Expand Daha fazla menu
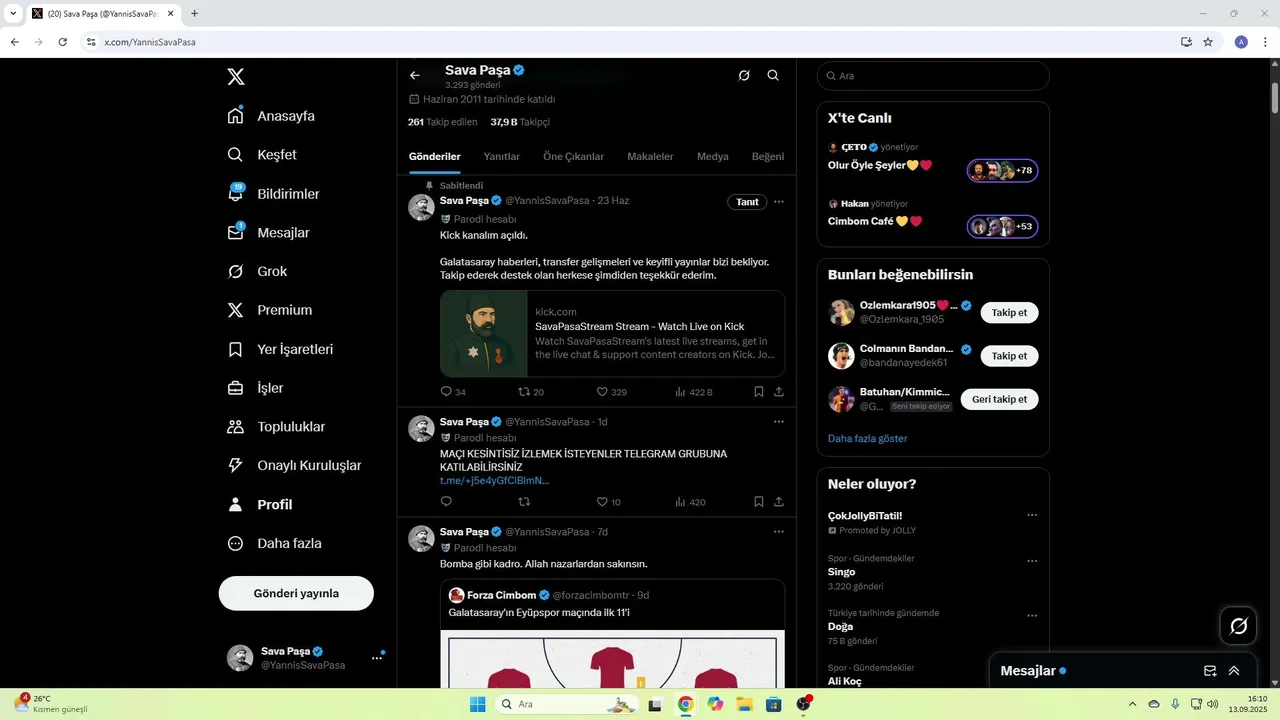 [x=274, y=543]
